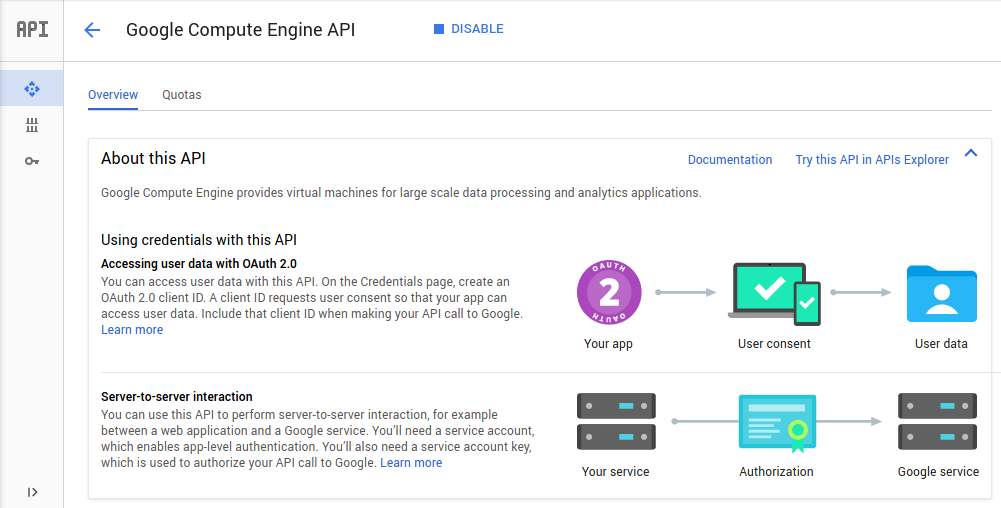Click the Authorization certificate icon
1001x508 pixels.
coord(777,423)
